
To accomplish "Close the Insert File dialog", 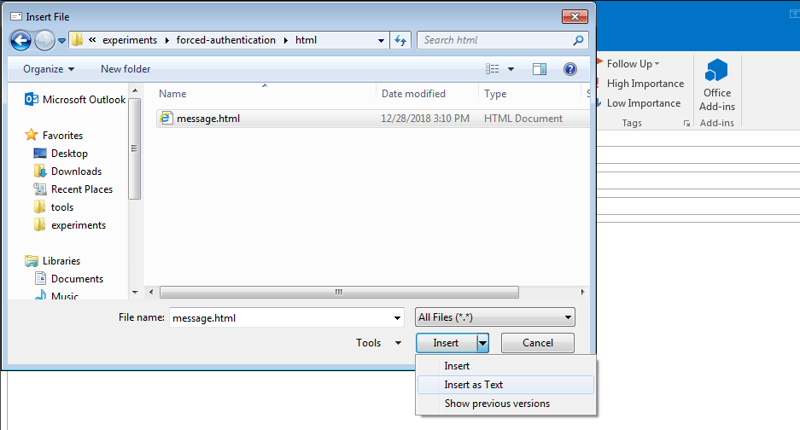I will (575, 16).
